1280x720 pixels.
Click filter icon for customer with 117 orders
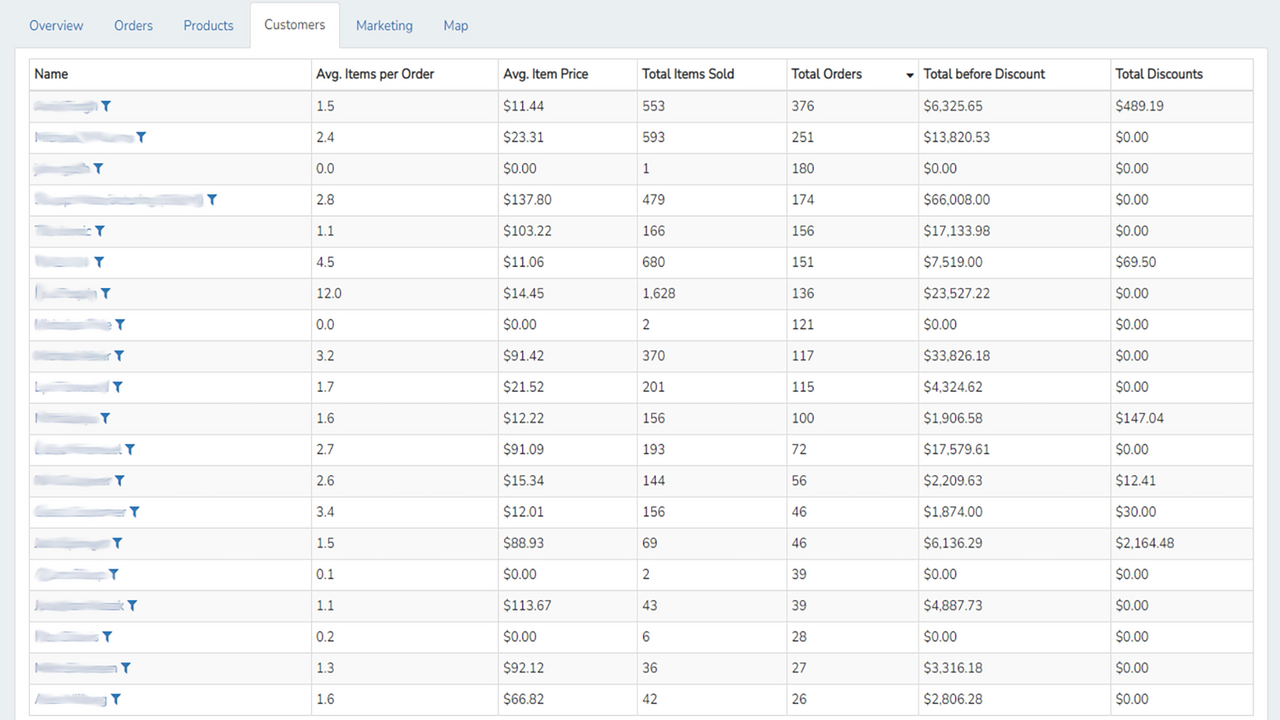pyautogui.click(x=119, y=356)
